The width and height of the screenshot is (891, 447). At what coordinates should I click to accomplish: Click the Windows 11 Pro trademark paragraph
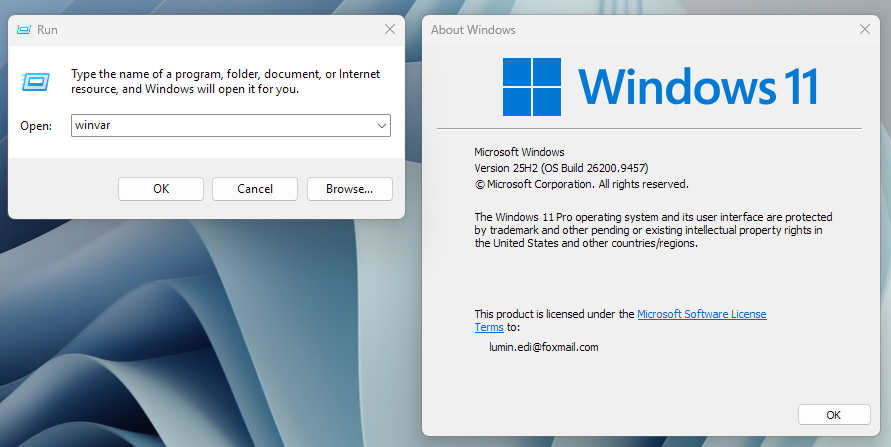click(653, 230)
